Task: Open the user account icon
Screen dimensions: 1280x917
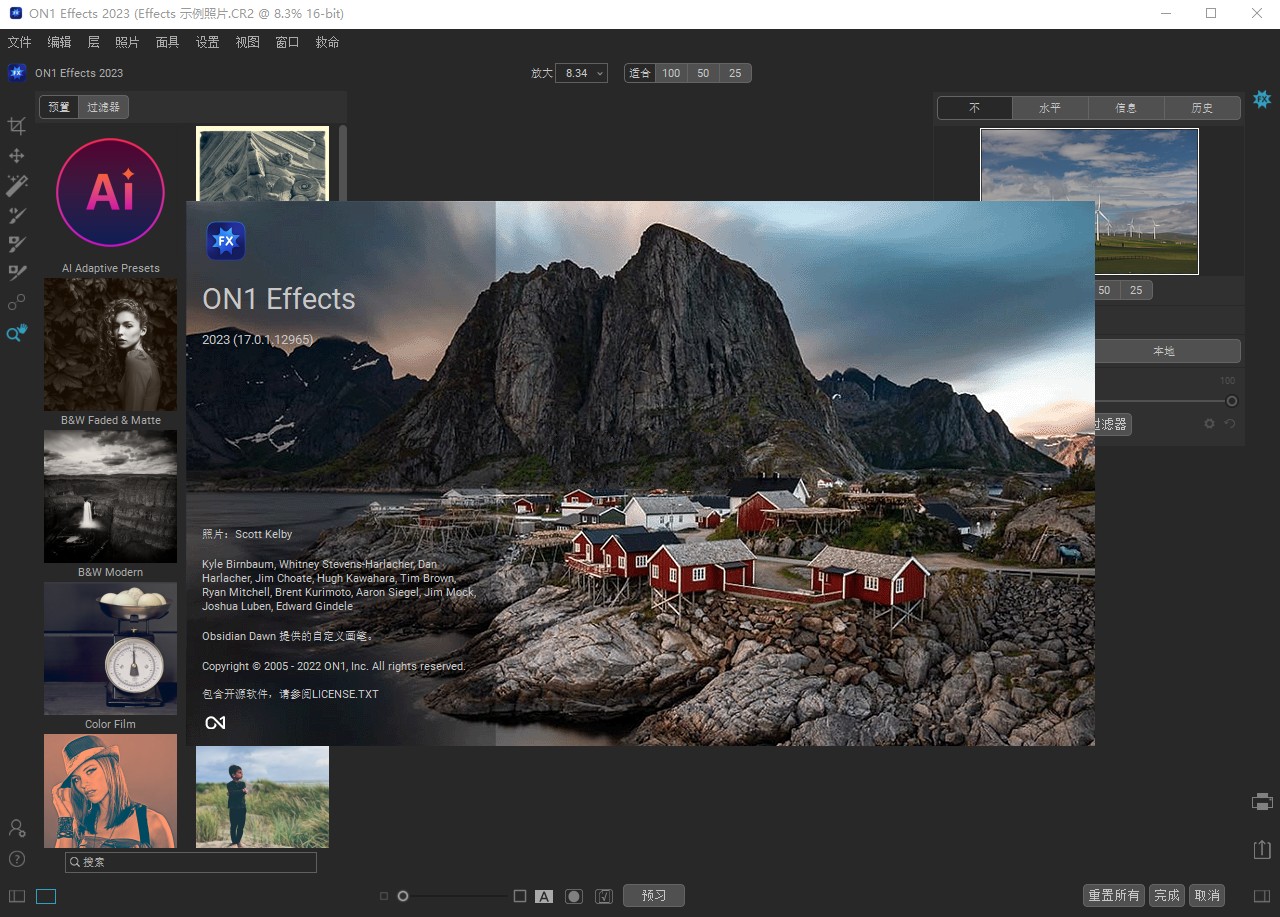Action: 17,828
